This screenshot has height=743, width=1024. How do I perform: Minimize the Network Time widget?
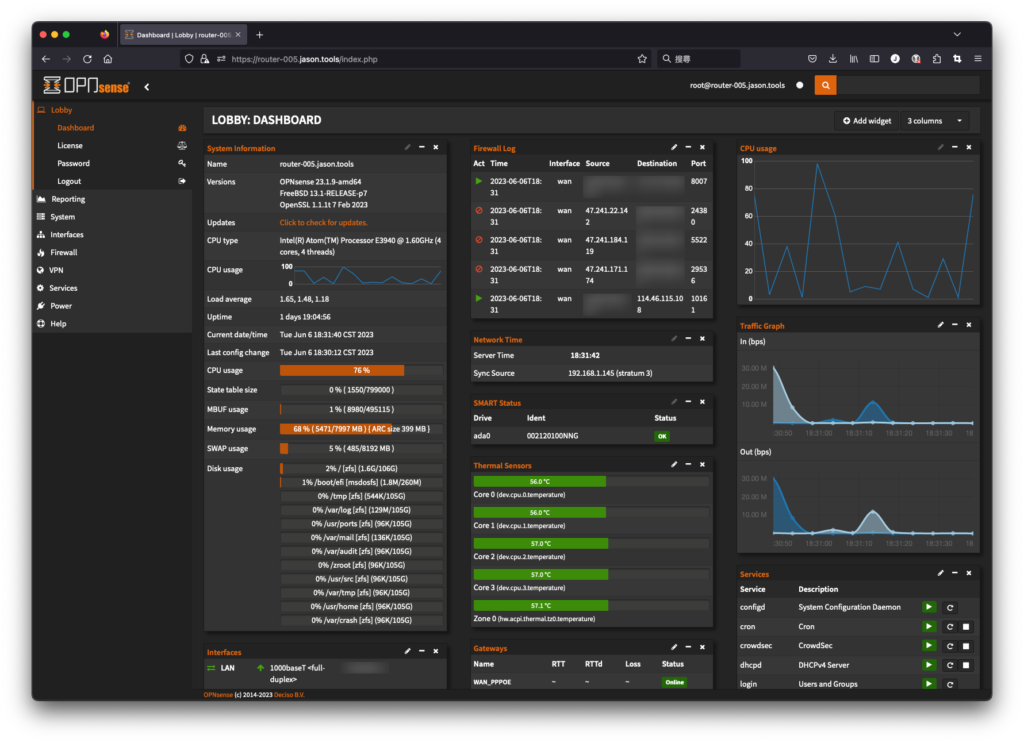pos(688,339)
